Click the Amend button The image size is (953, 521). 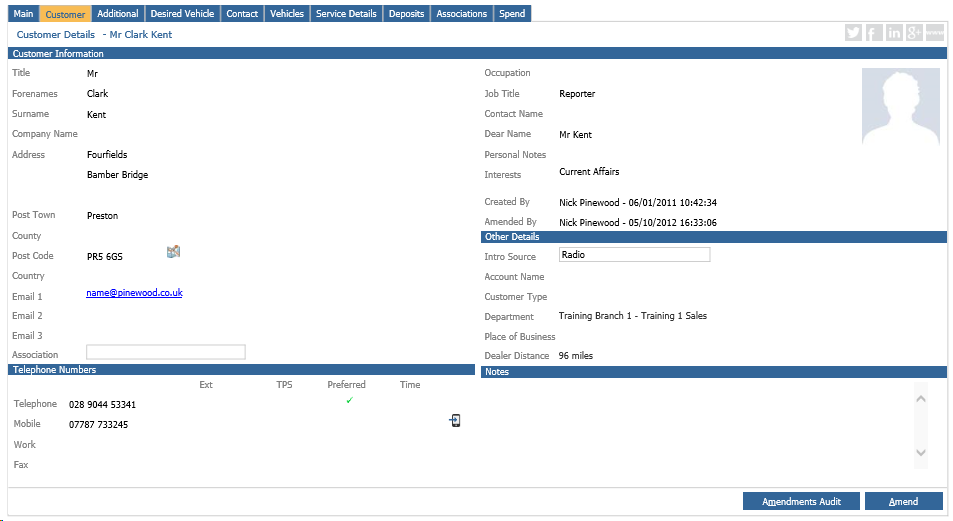coord(903,502)
